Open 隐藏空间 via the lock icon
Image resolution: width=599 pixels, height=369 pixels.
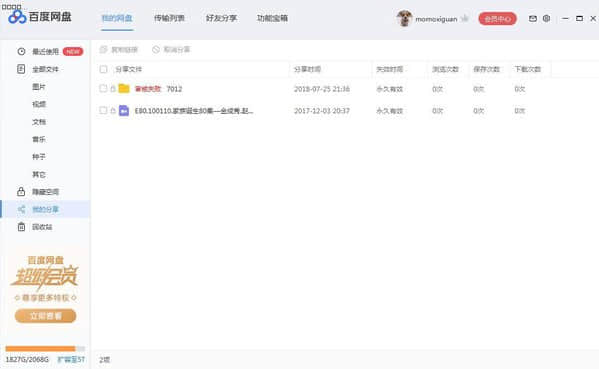pyautogui.click(x=21, y=191)
